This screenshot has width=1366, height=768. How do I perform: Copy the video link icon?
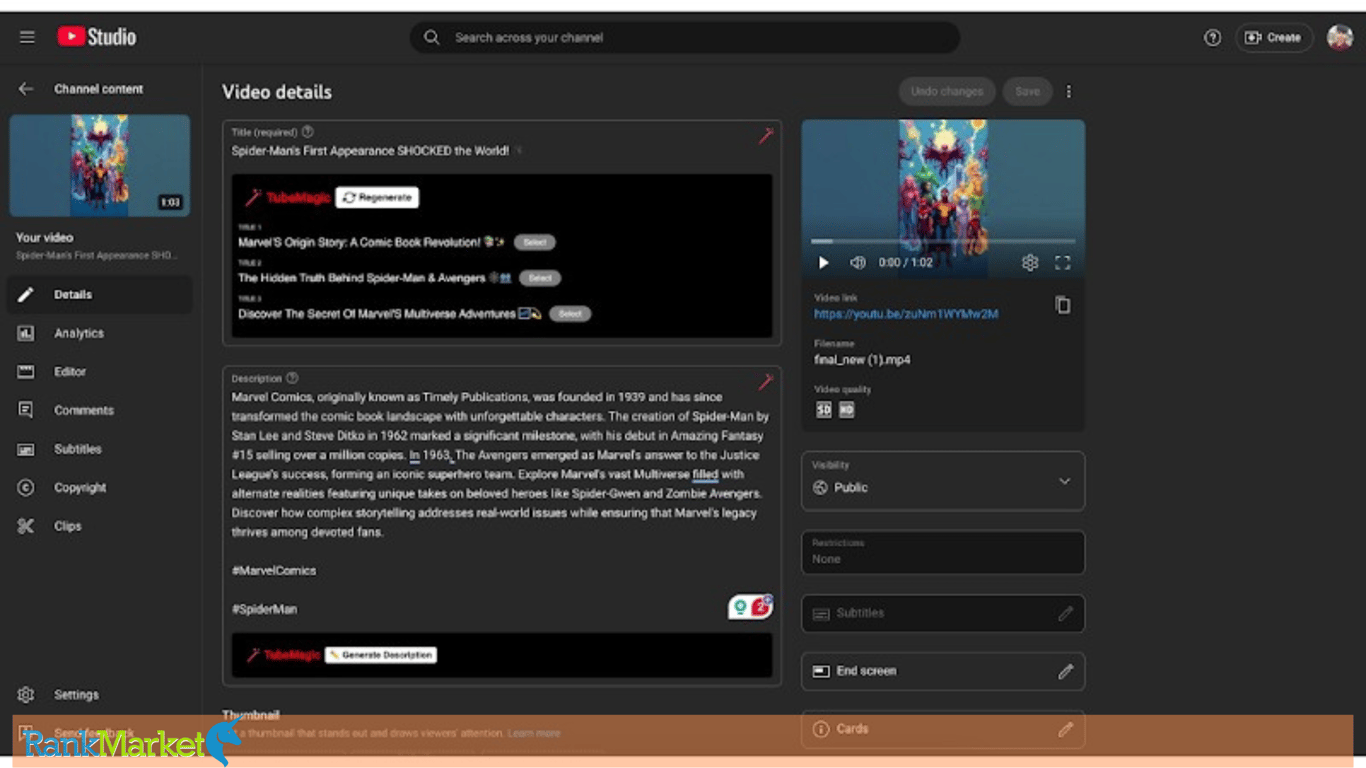1063,305
